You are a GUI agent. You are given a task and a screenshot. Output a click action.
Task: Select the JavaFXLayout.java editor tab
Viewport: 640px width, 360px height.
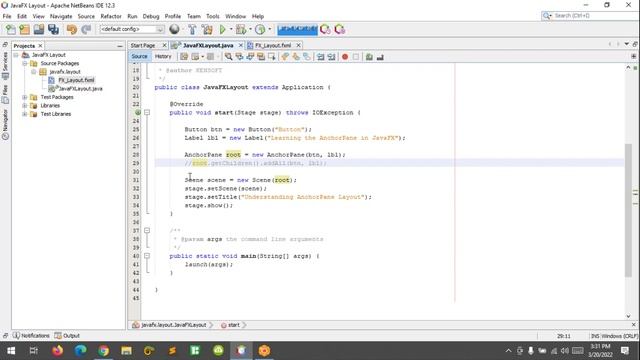[x=208, y=45]
